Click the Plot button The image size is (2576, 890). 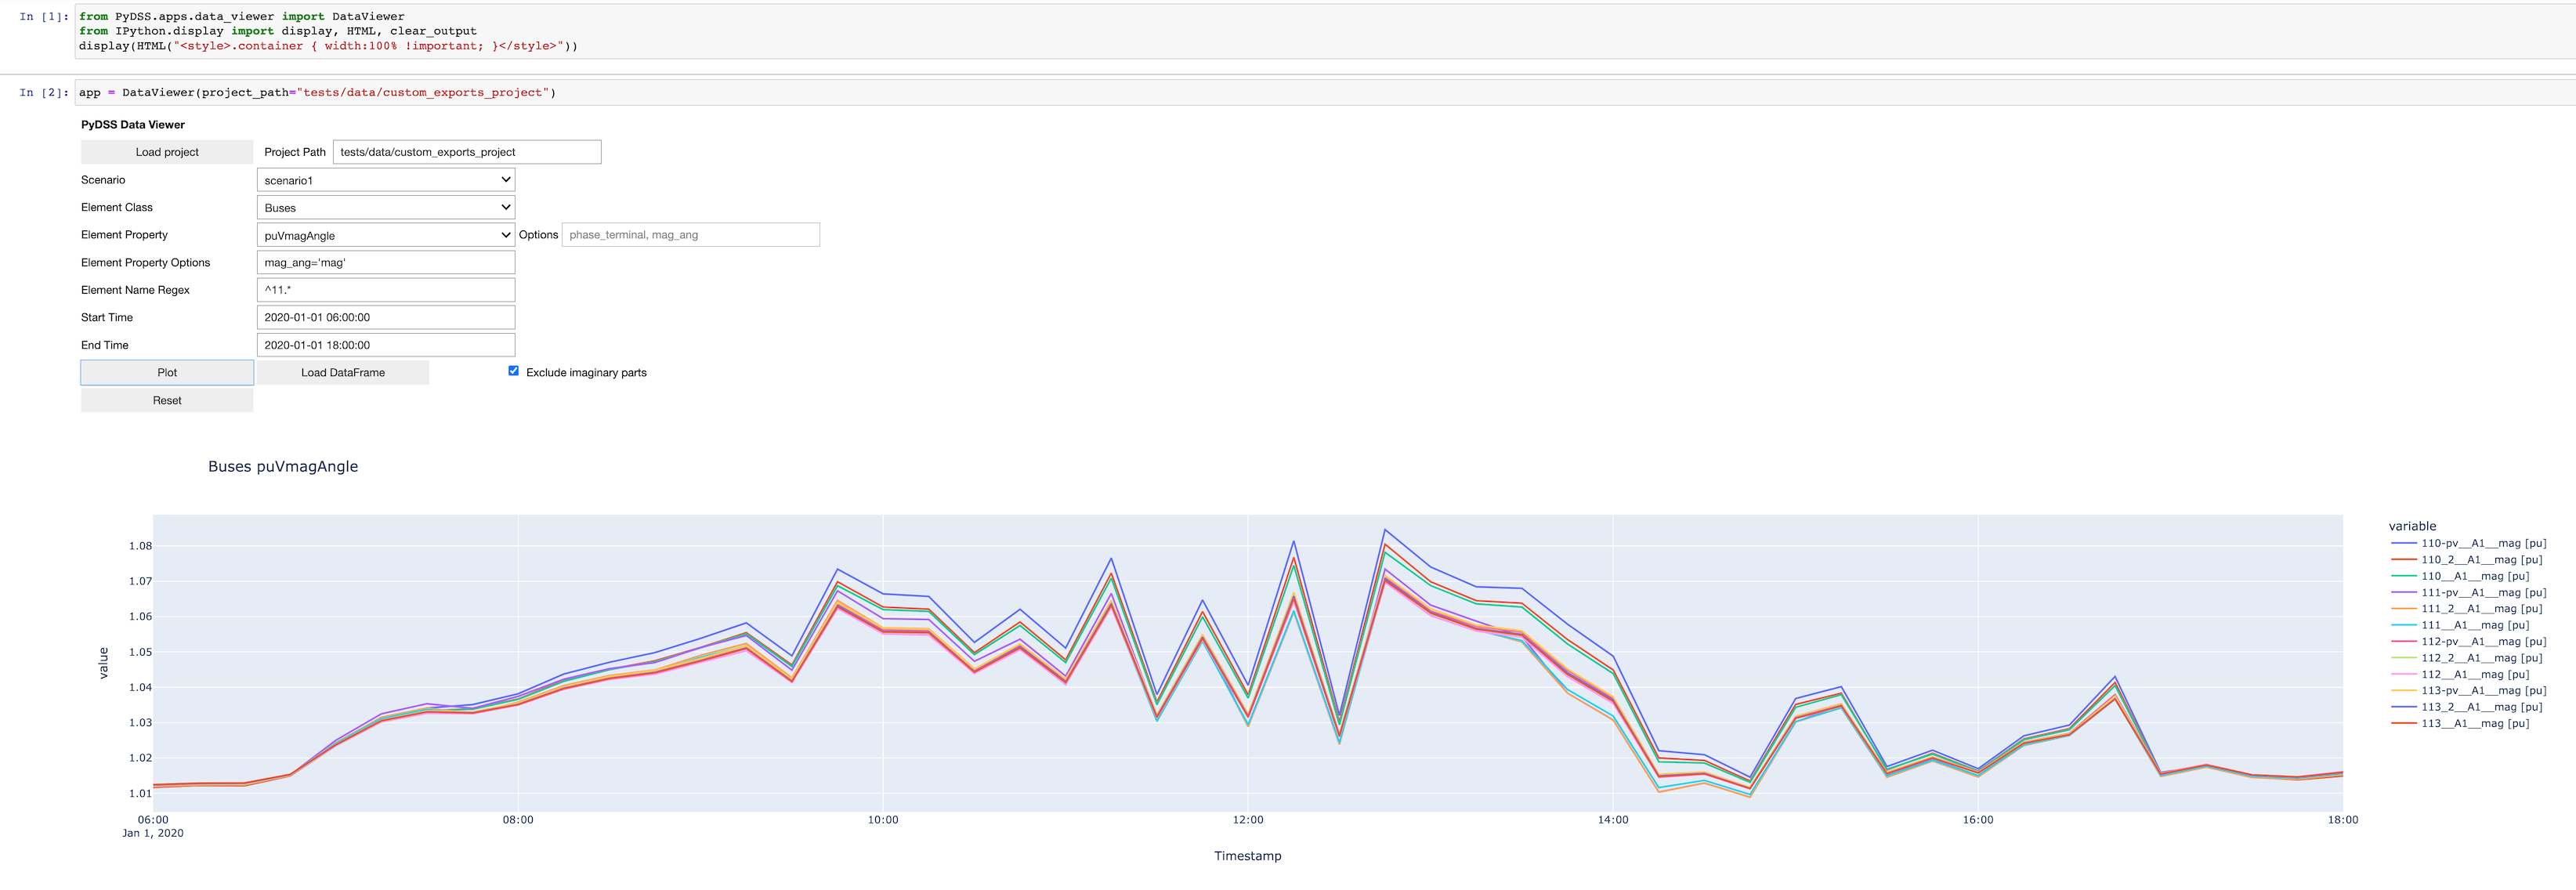(x=167, y=372)
